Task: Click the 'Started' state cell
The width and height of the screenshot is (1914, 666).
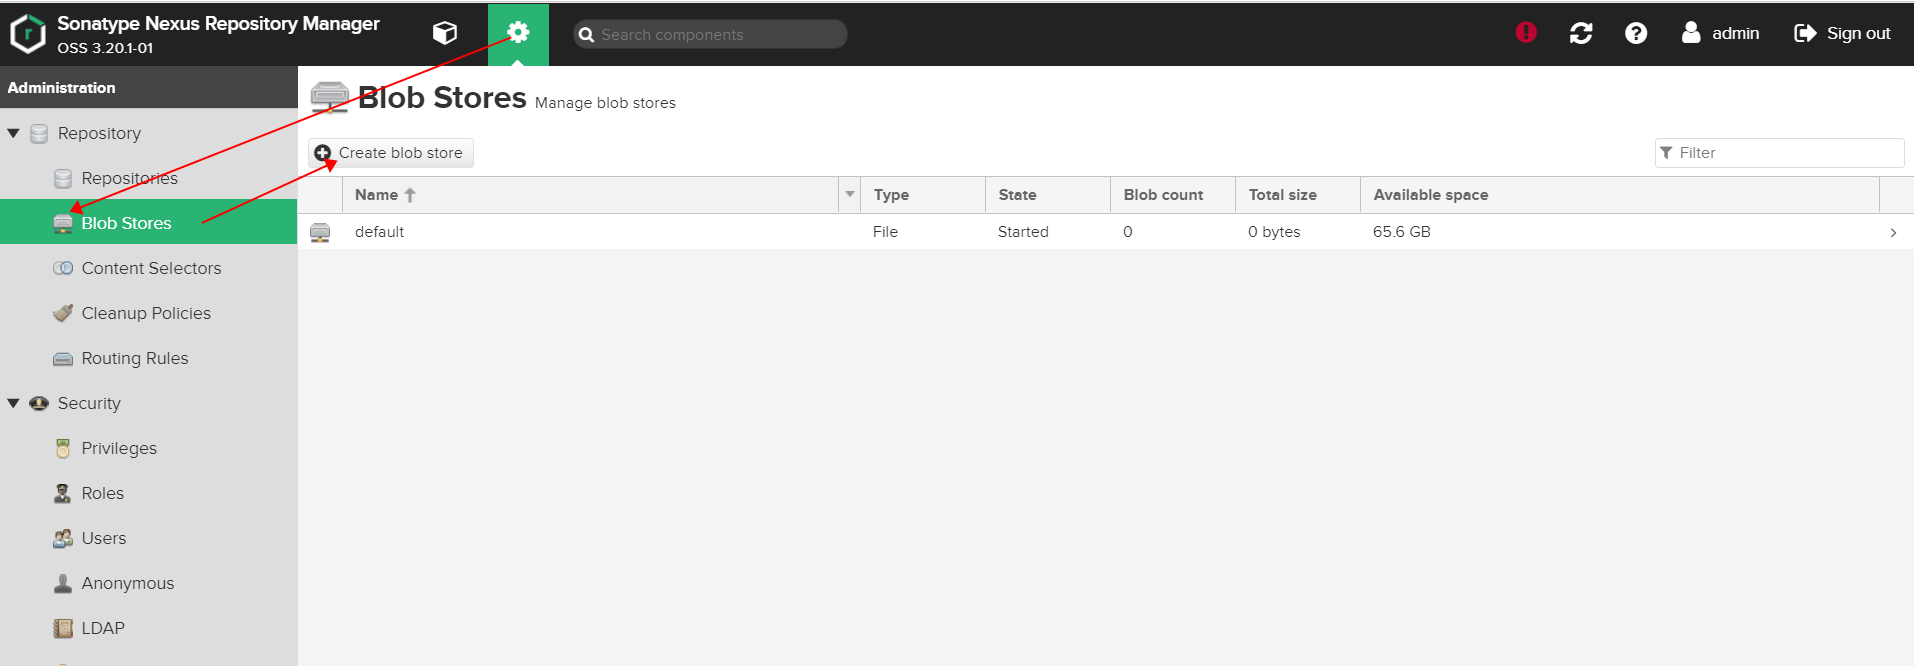Action: point(1023,232)
